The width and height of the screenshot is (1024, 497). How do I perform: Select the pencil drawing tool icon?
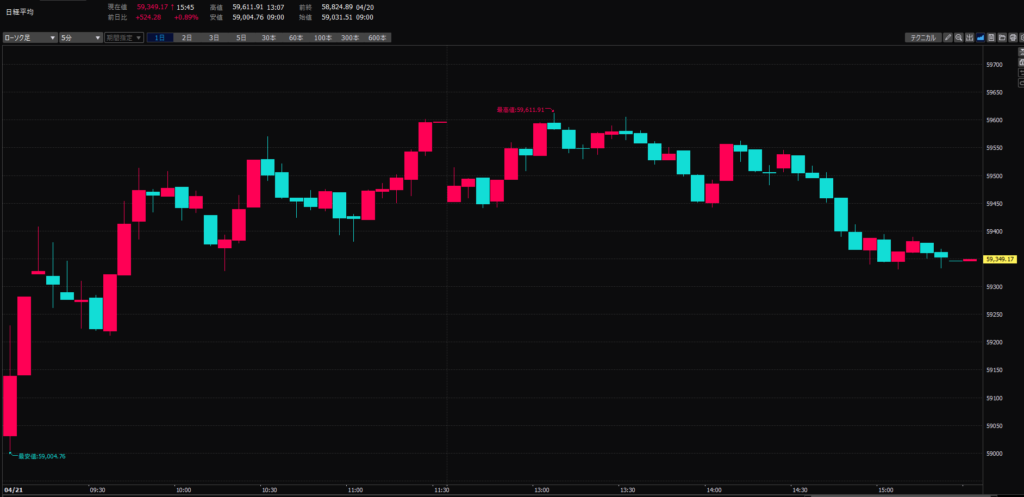947,37
